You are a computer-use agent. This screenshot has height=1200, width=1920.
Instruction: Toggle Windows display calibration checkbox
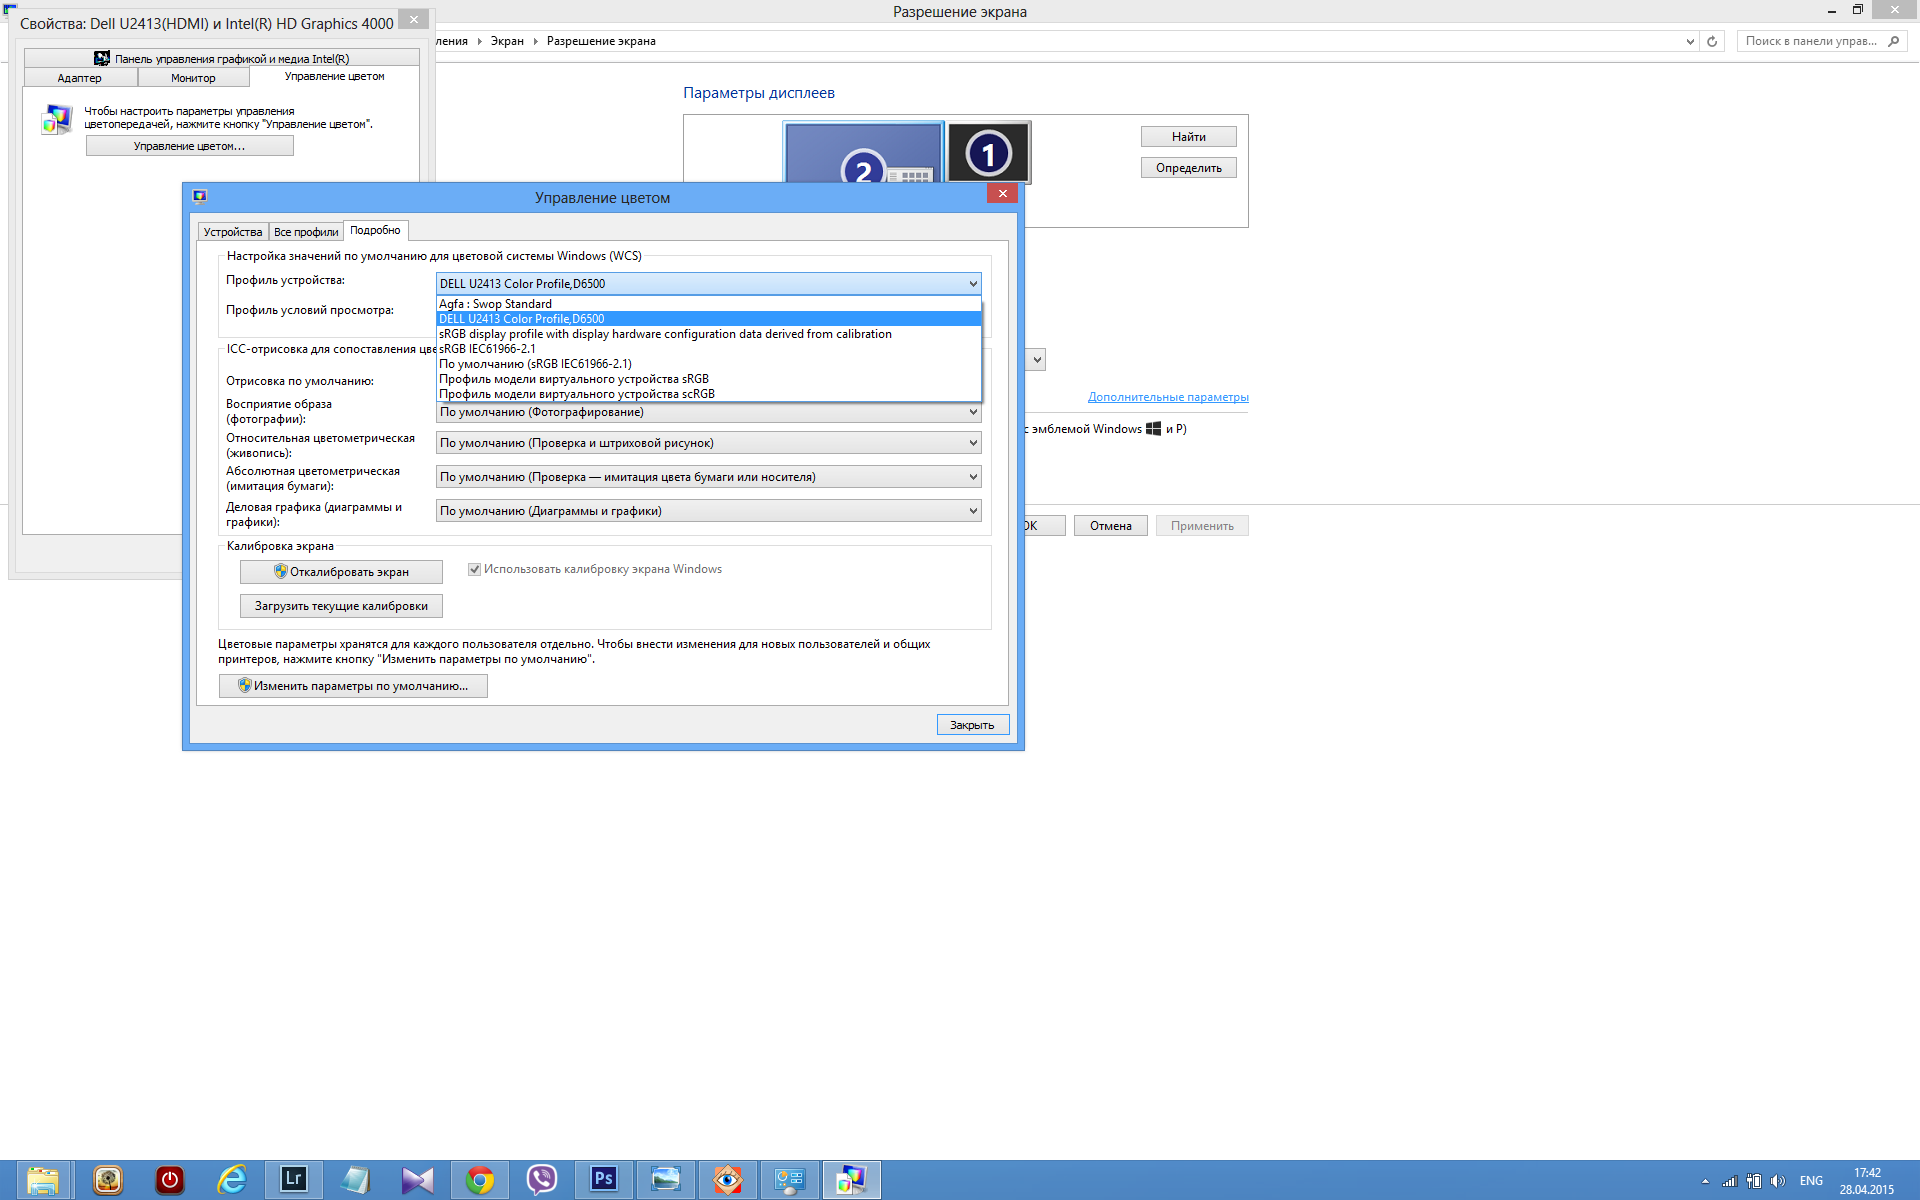point(475,569)
